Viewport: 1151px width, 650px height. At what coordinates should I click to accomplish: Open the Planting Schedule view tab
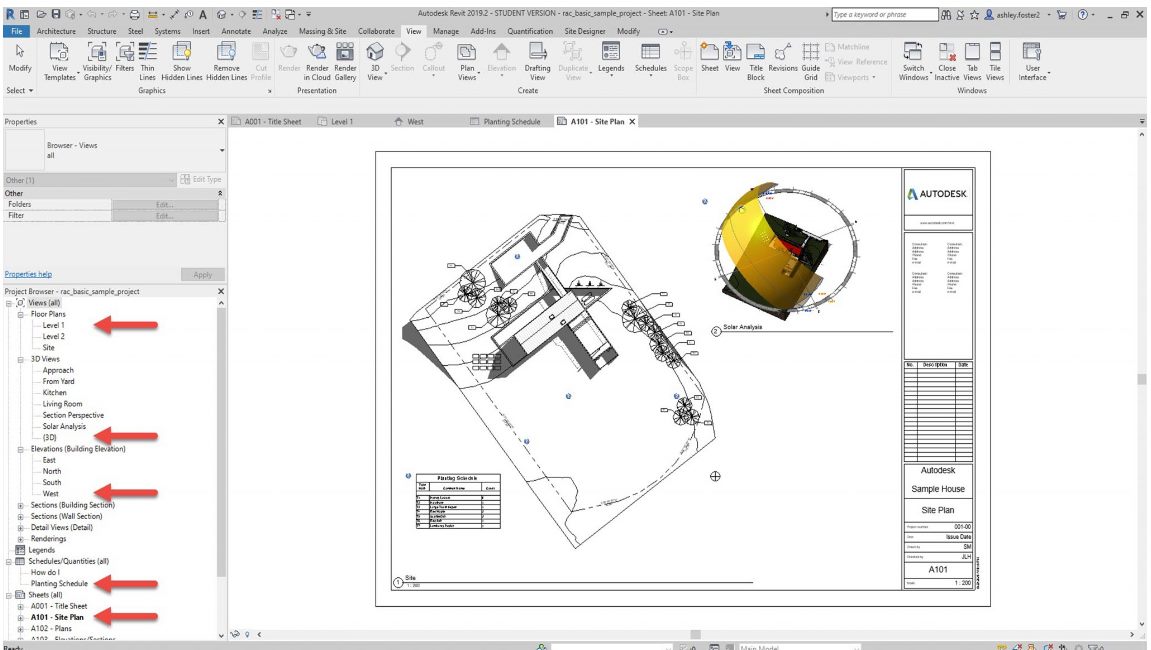click(x=504, y=122)
